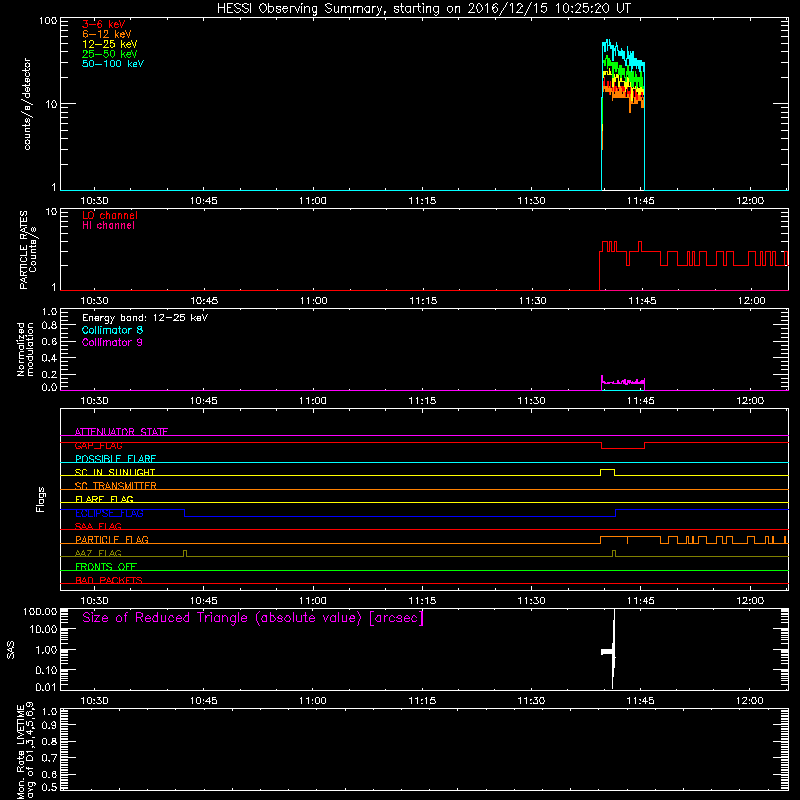Select the ATTENUATOR_STATE flag label
Screen dimensions: 800x800
tap(121, 432)
